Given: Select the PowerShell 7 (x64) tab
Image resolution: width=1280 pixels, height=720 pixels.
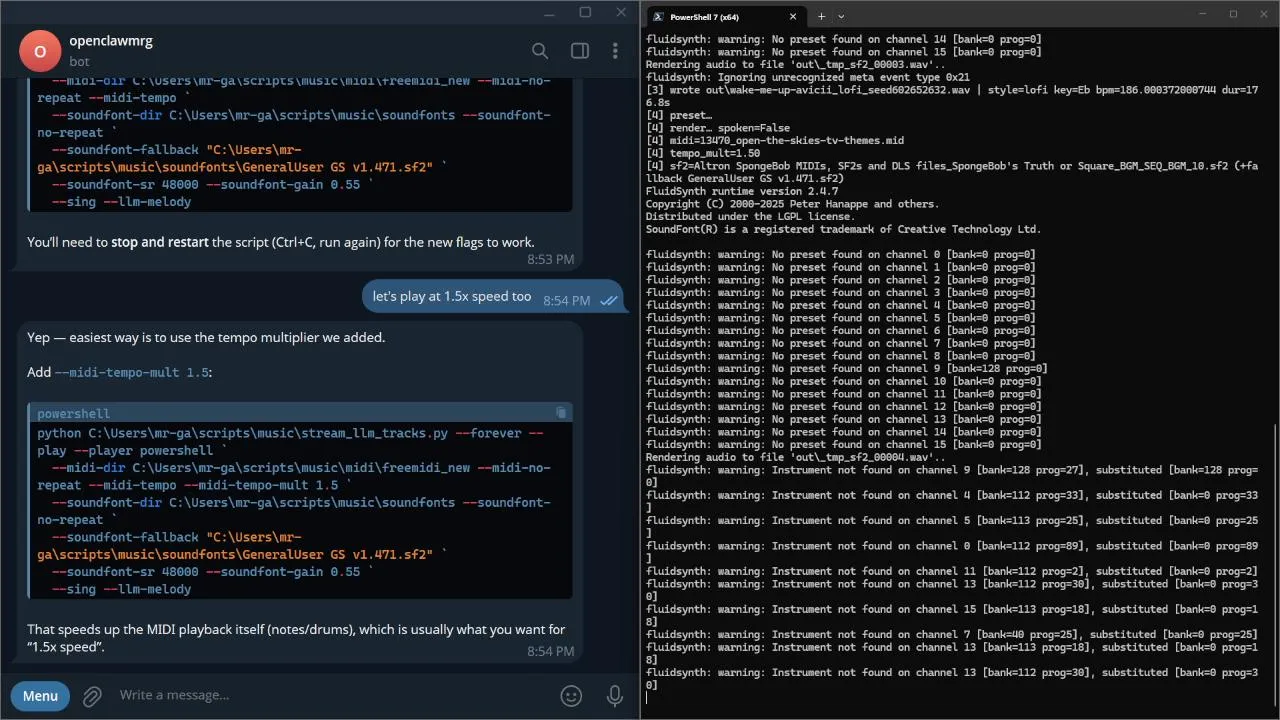Looking at the screenshot, I should 725,16.
